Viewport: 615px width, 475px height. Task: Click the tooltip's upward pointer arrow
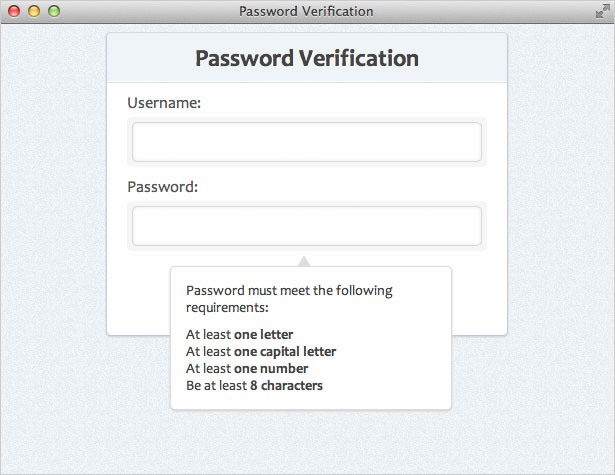coord(304,261)
